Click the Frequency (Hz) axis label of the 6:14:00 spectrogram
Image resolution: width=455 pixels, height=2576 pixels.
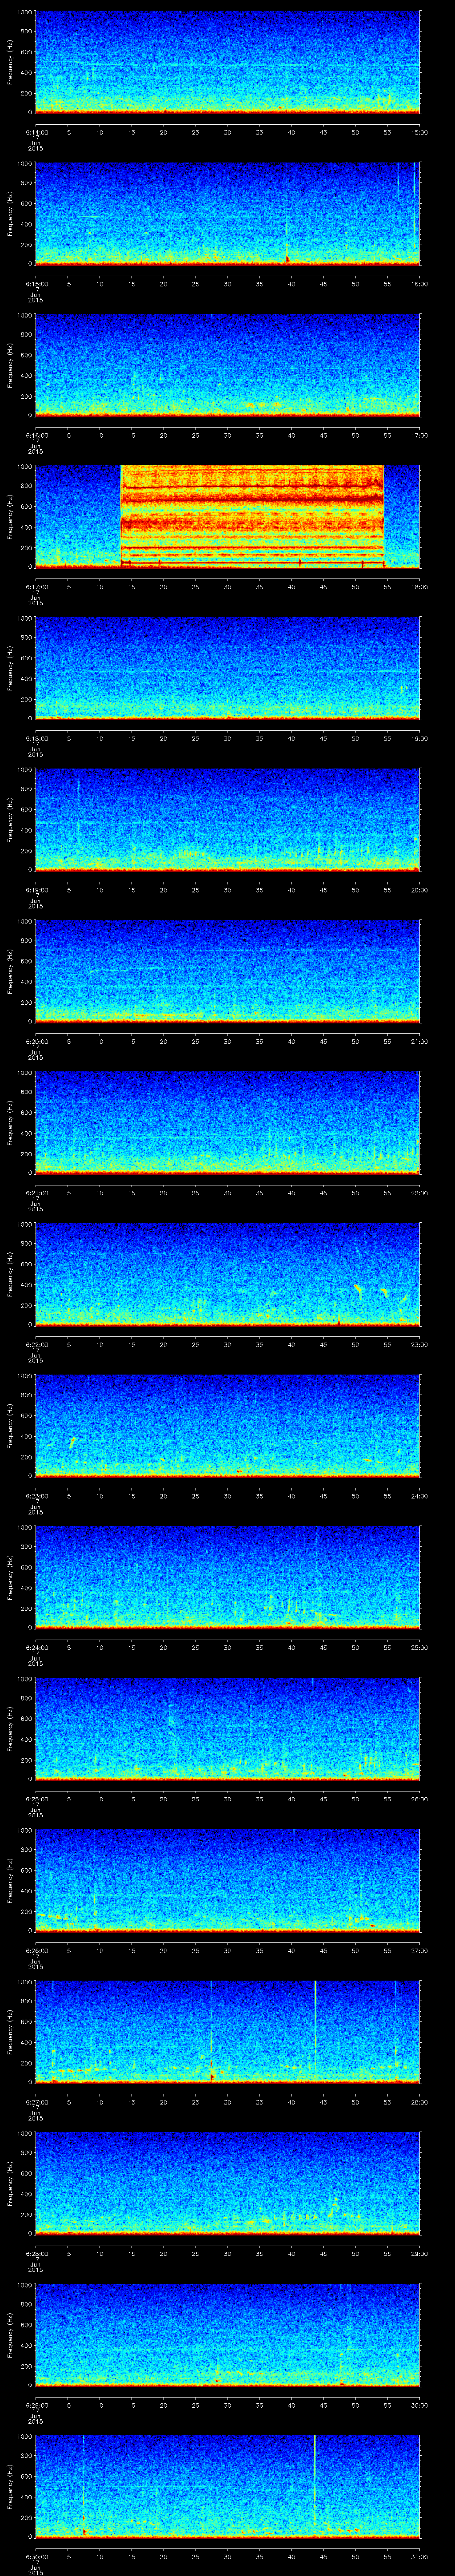tap(10, 63)
